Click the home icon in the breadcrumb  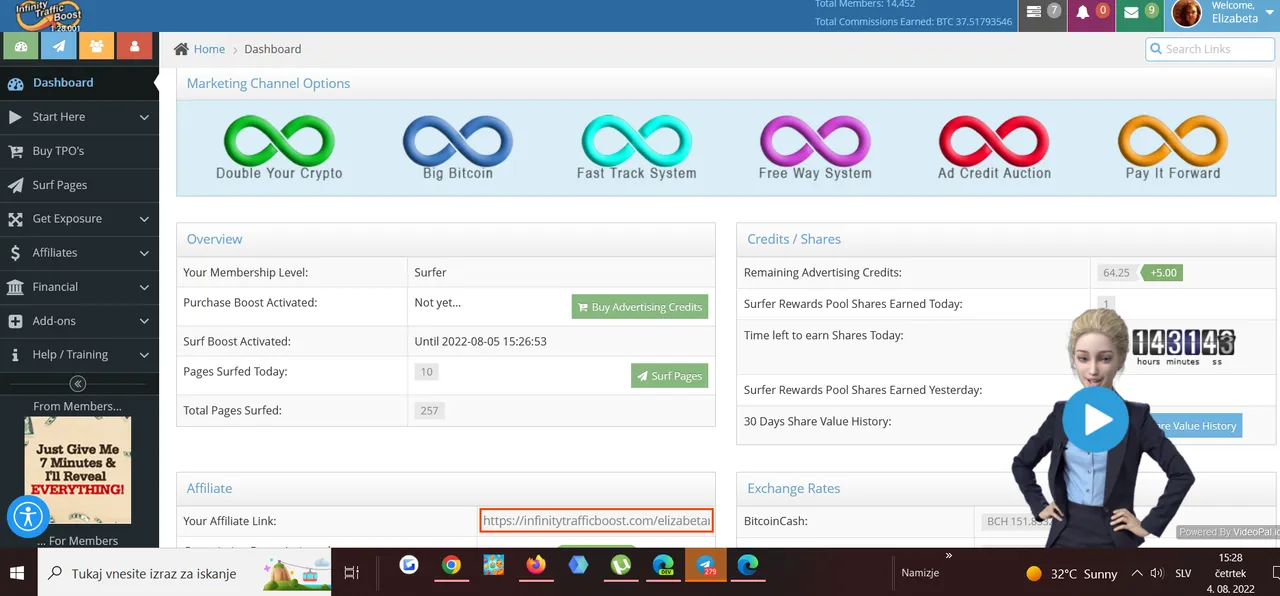pyautogui.click(x=181, y=49)
